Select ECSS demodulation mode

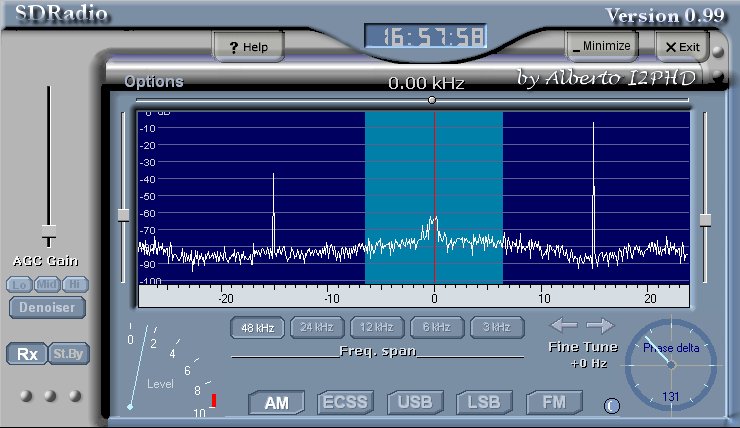(345, 403)
